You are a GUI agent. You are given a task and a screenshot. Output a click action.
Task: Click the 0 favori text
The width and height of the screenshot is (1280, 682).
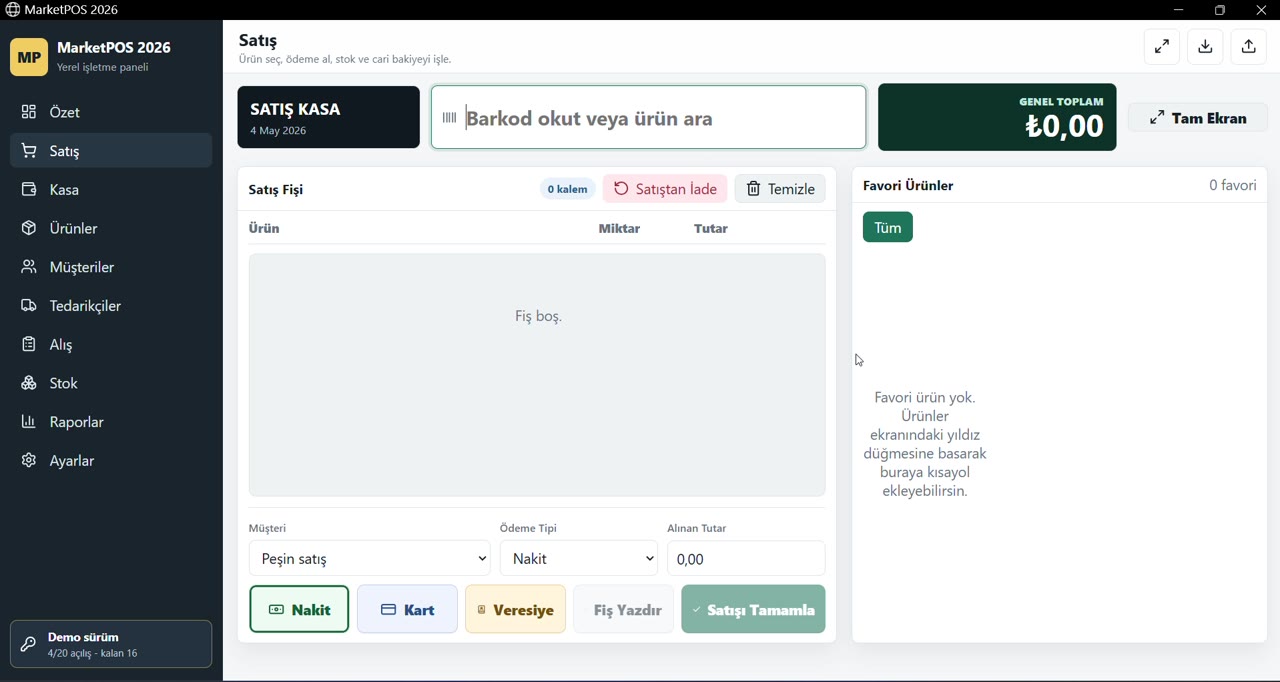(x=1233, y=185)
